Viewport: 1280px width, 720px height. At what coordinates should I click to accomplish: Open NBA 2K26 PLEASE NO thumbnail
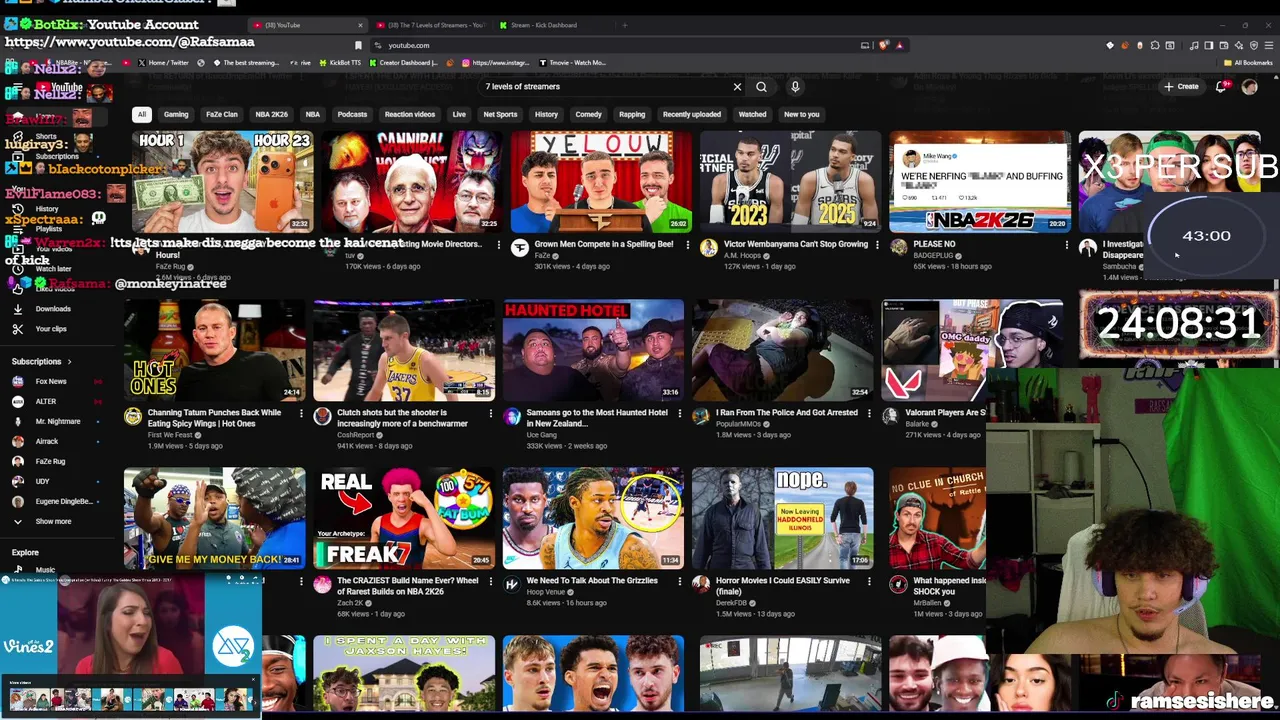(x=980, y=181)
